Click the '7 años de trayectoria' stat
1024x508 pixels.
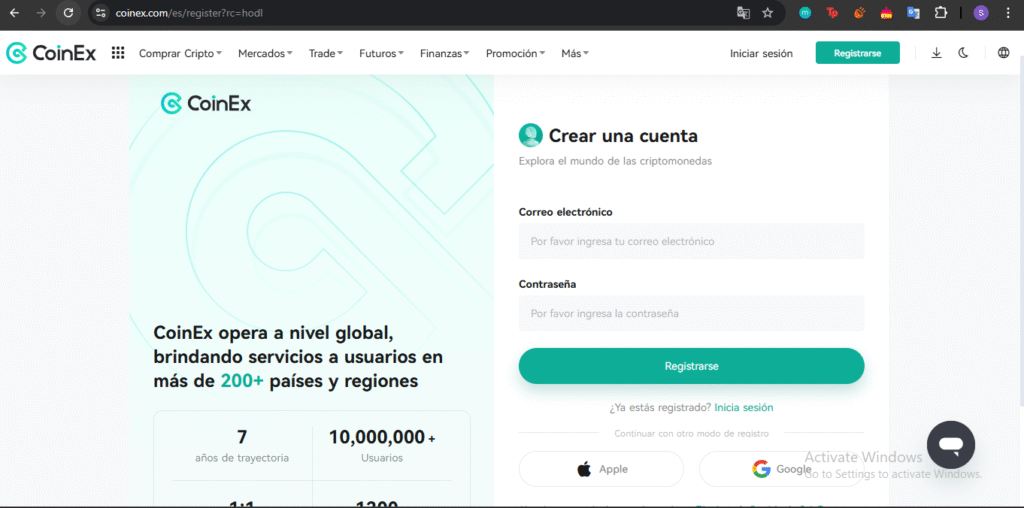point(242,445)
